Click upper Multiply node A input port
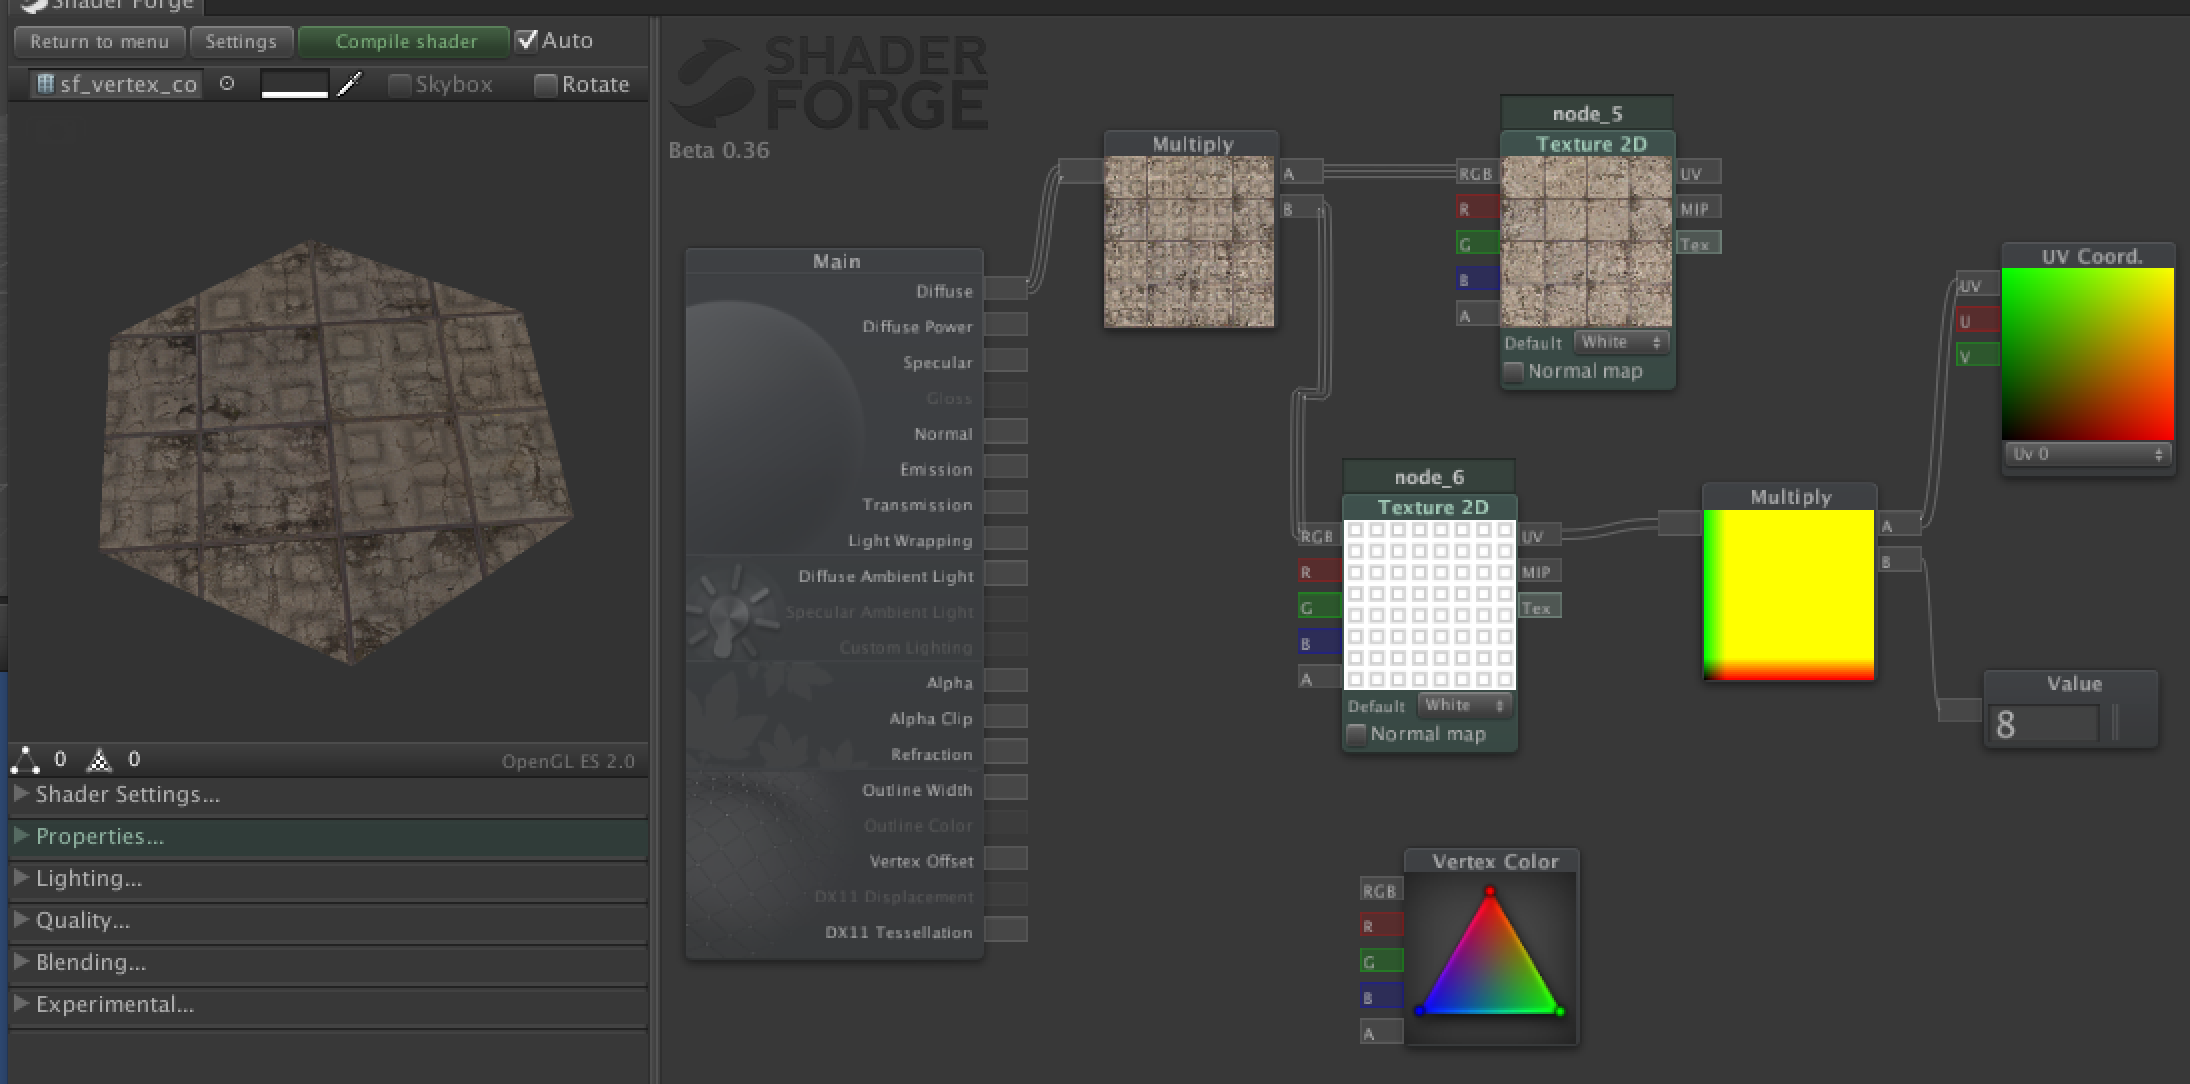 point(1302,173)
